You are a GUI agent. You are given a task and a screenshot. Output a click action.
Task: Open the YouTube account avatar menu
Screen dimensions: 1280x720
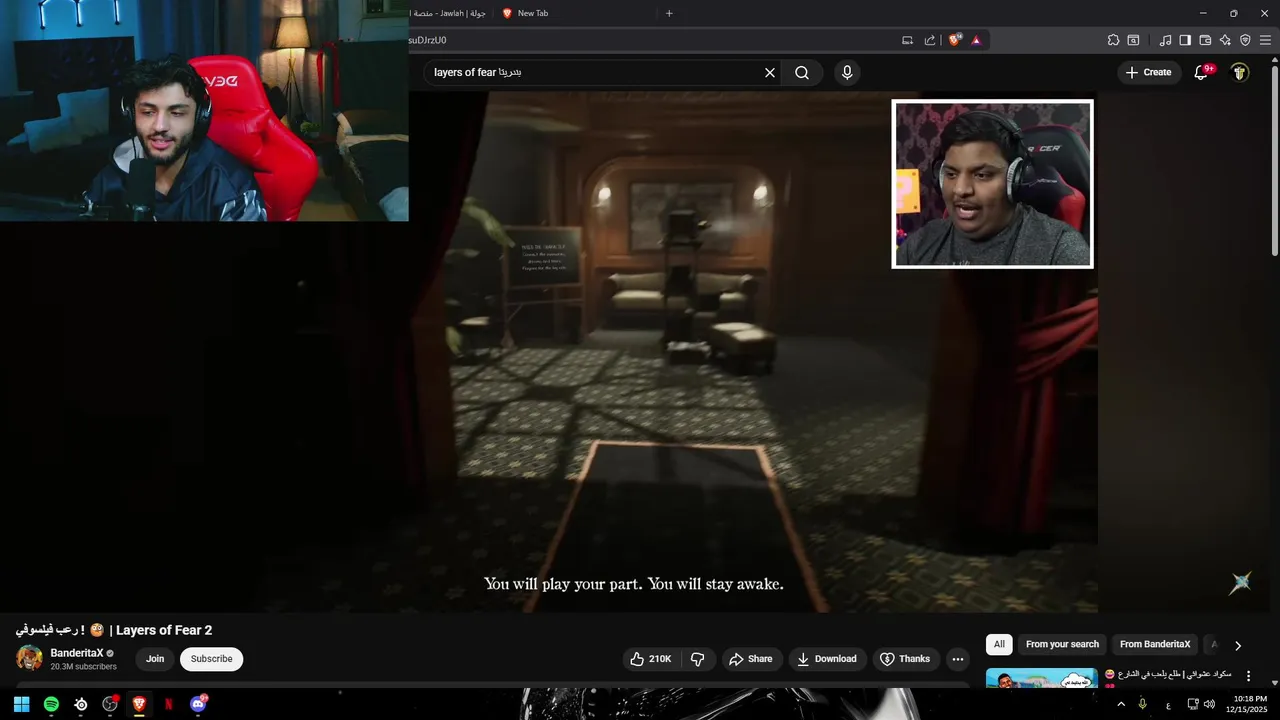click(x=1240, y=72)
